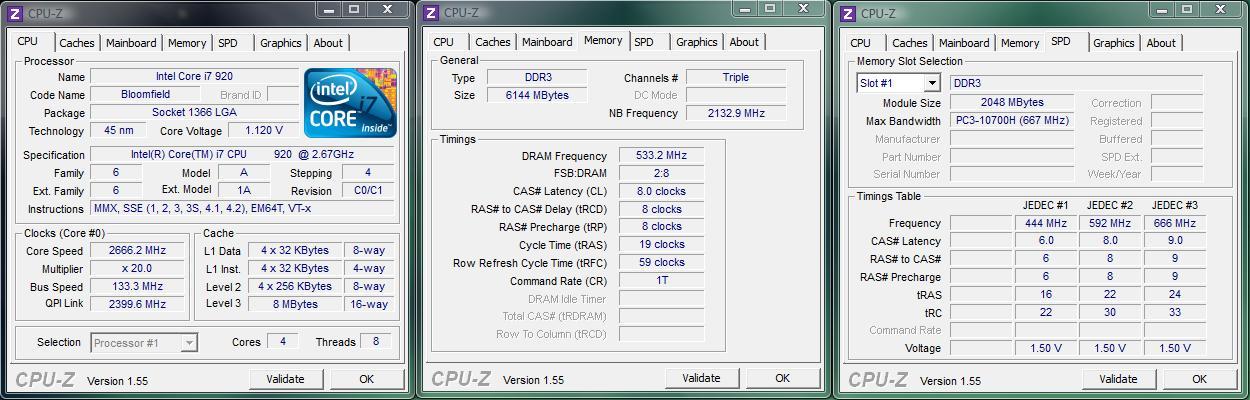Click the NB Frequency value '2132.9 MHz'
The width and height of the screenshot is (1250, 400).
pyautogui.click(x=735, y=113)
